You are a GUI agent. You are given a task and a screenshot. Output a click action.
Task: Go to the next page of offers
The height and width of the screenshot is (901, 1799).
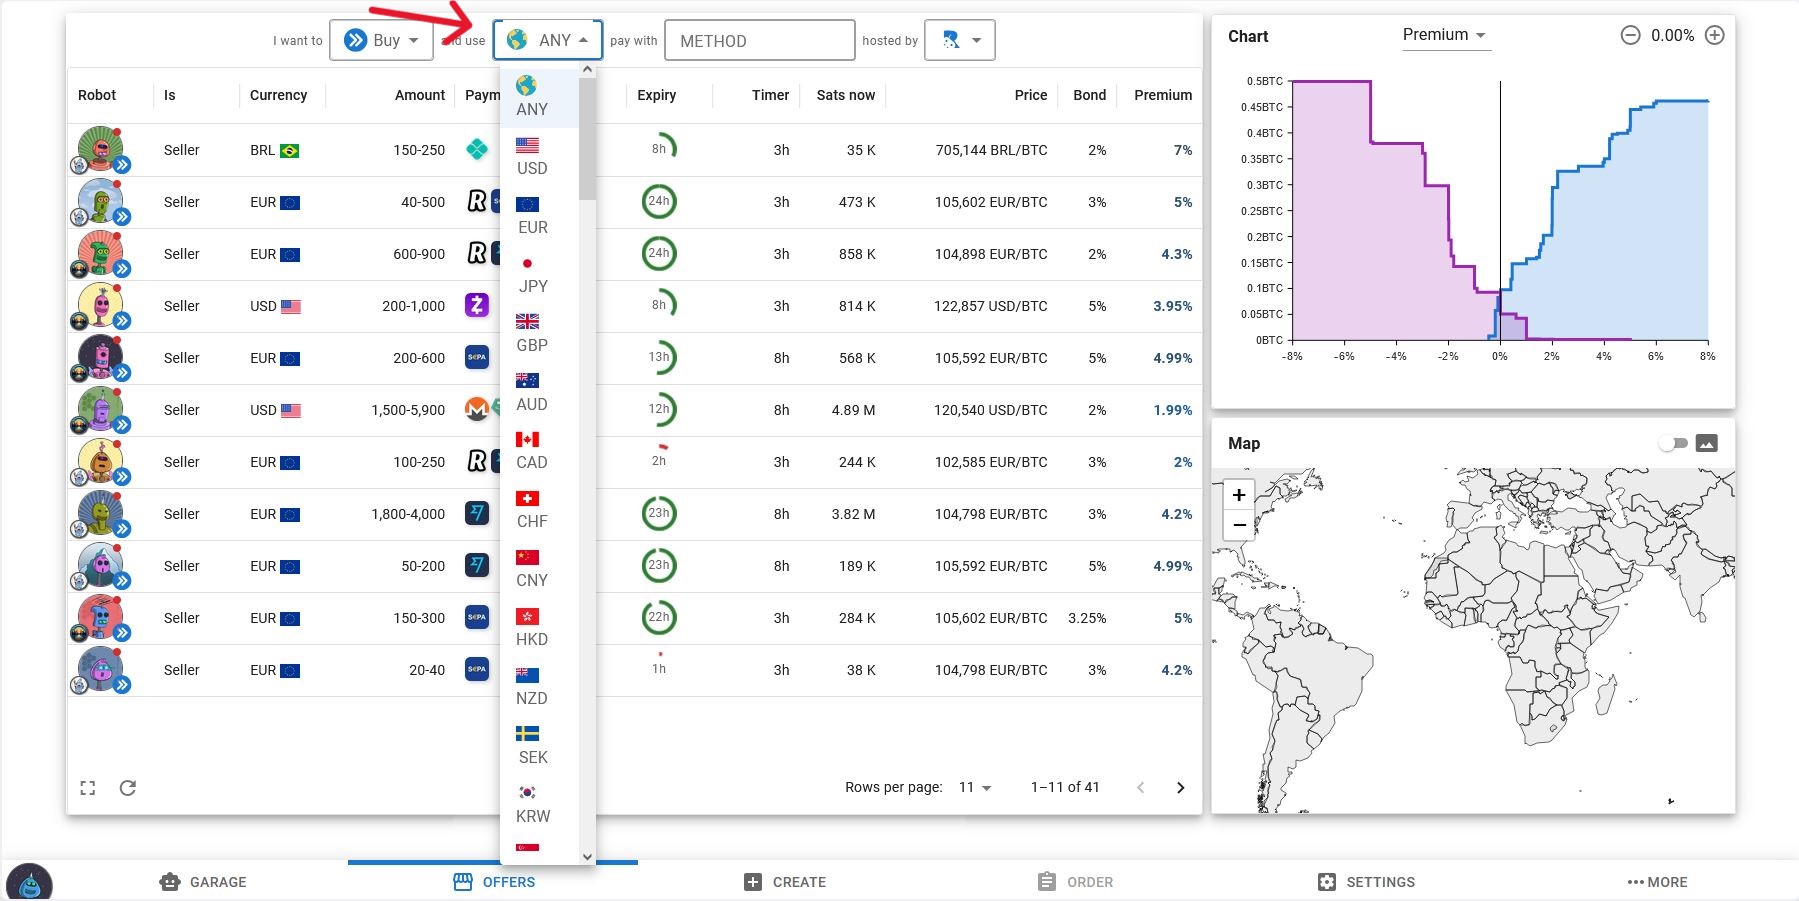(1181, 787)
